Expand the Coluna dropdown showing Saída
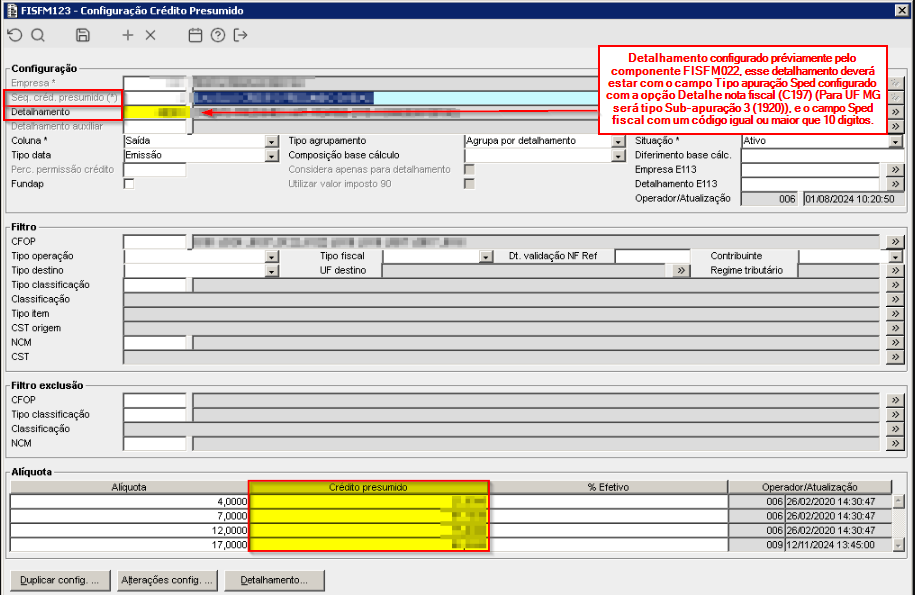This screenshot has width=915, height=595. click(x=272, y=141)
